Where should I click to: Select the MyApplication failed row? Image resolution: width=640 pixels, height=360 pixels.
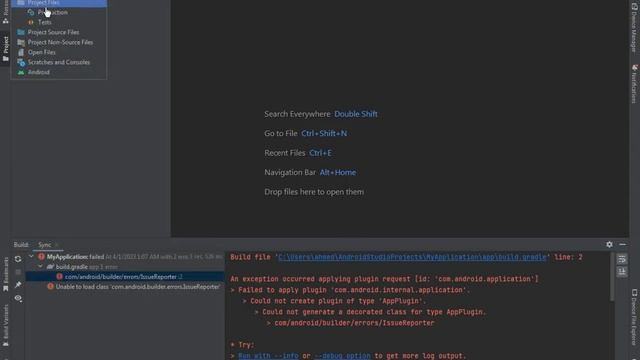pyautogui.click(x=125, y=257)
